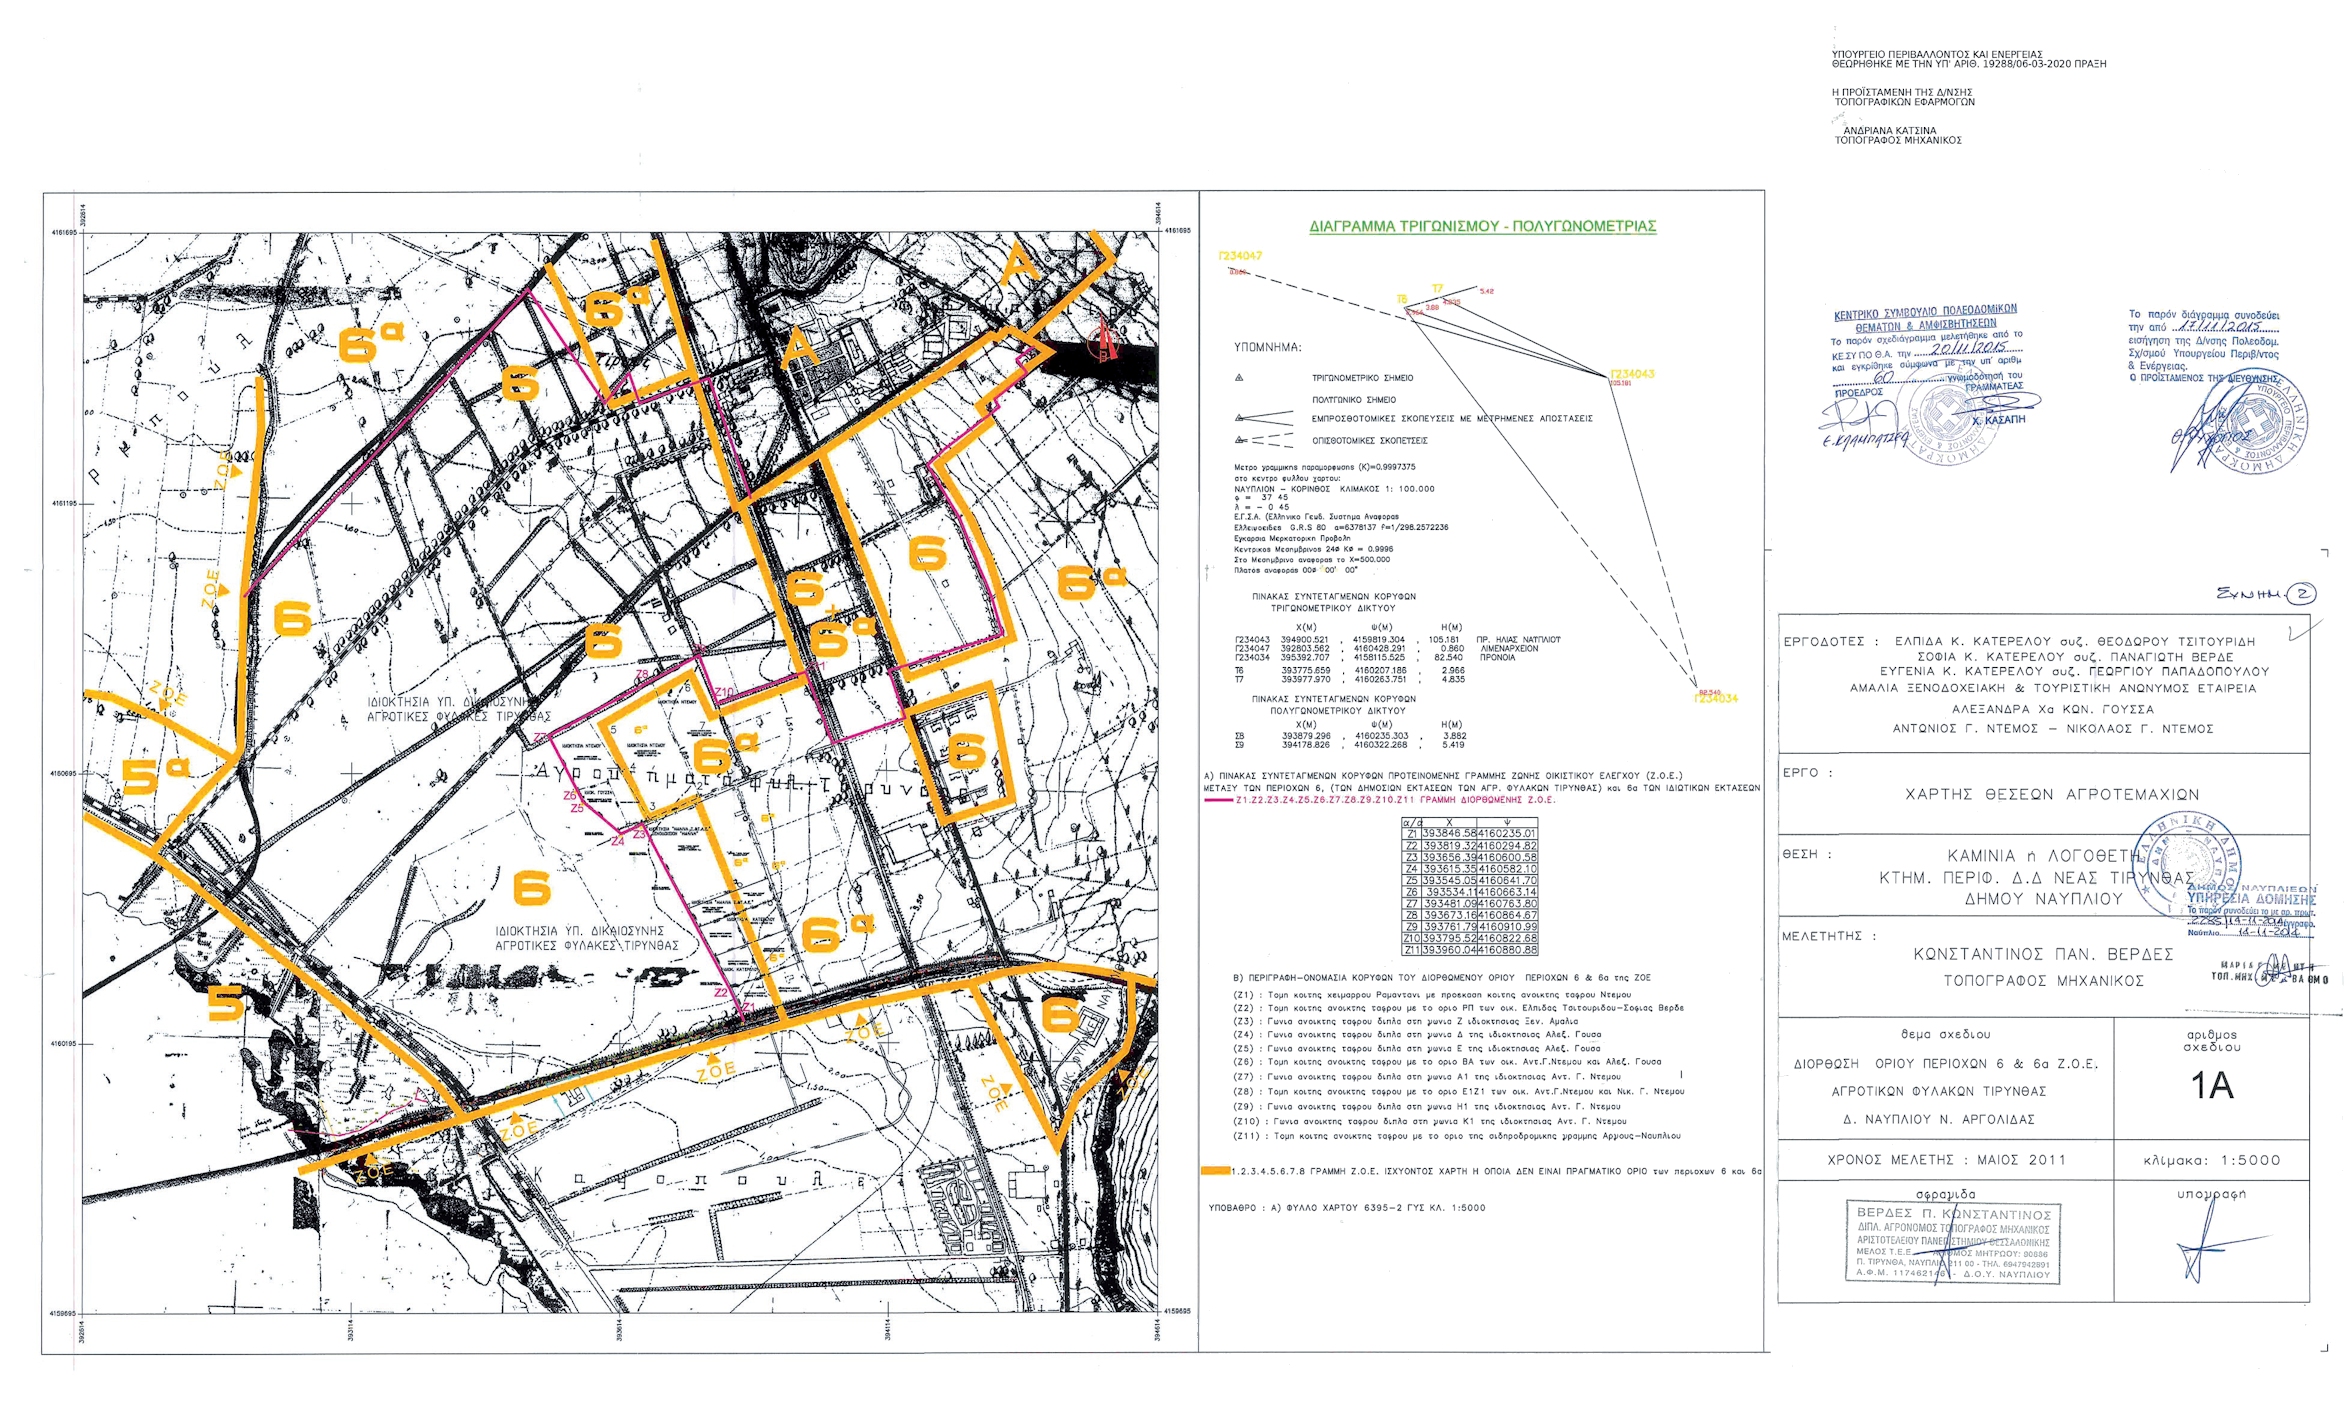This screenshot has height=1421, width=2349.
Task: Click the ΧΑΡΤΗΣ ΘΕΣΕΩΝ ΑΓΡΟΤΕΜΑΧΙΩΝ title
Action: (2051, 795)
